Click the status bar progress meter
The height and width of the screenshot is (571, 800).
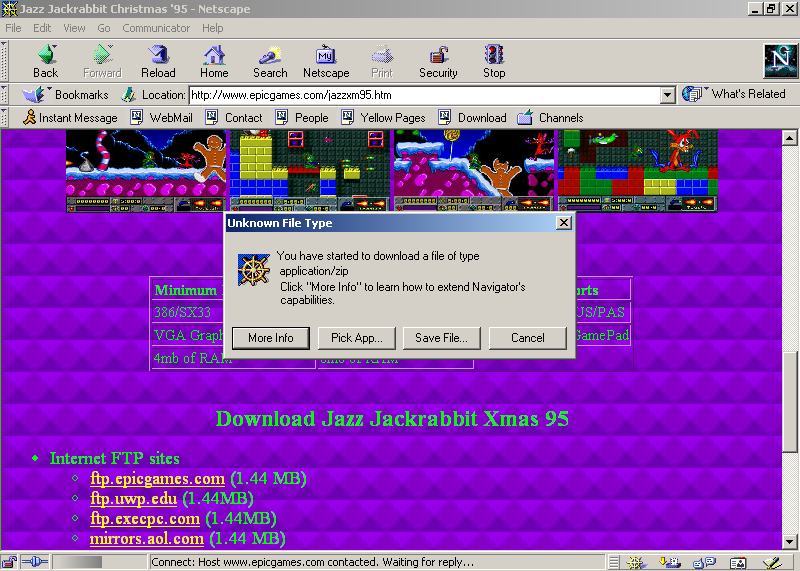tap(100, 562)
